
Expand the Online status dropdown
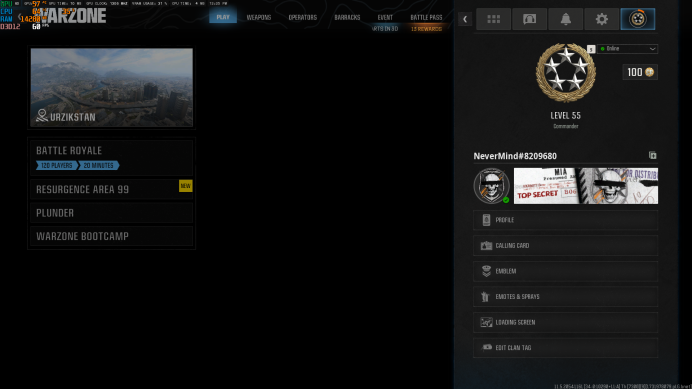click(x=627, y=49)
